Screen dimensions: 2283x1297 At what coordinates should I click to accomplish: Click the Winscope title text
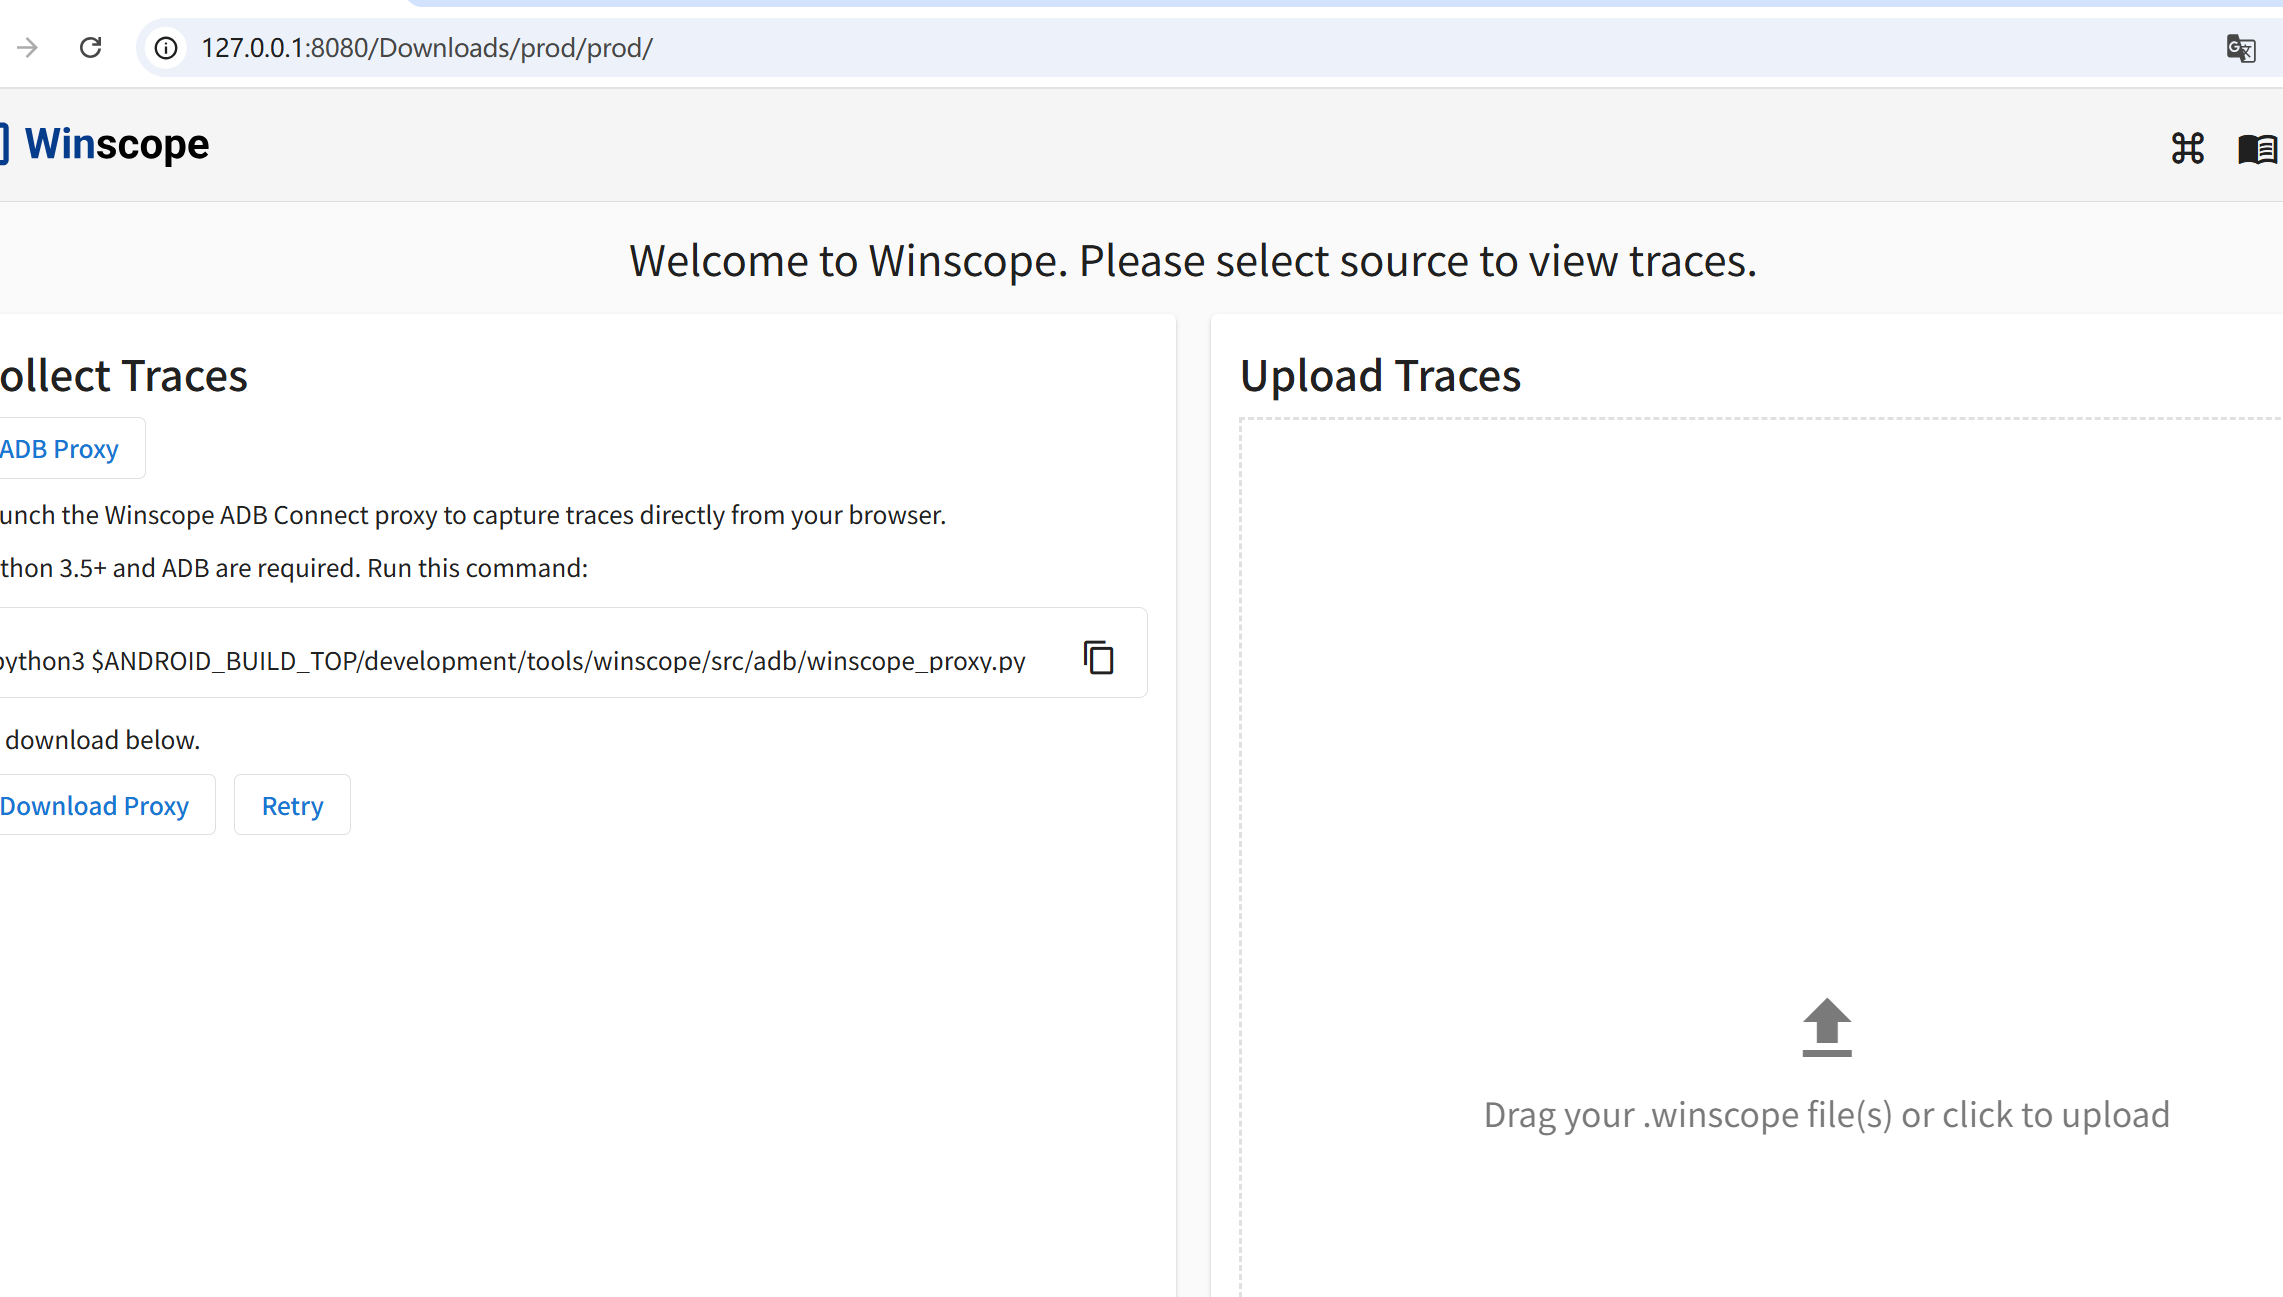tap(117, 144)
